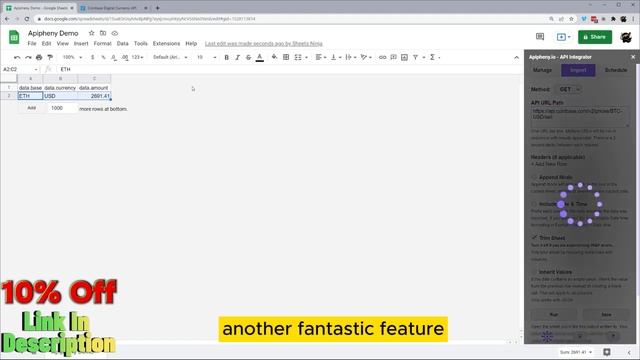This screenshot has height=360, width=640.
Task: Open Sheets home via green logo
Action: click(x=14, y=37)
